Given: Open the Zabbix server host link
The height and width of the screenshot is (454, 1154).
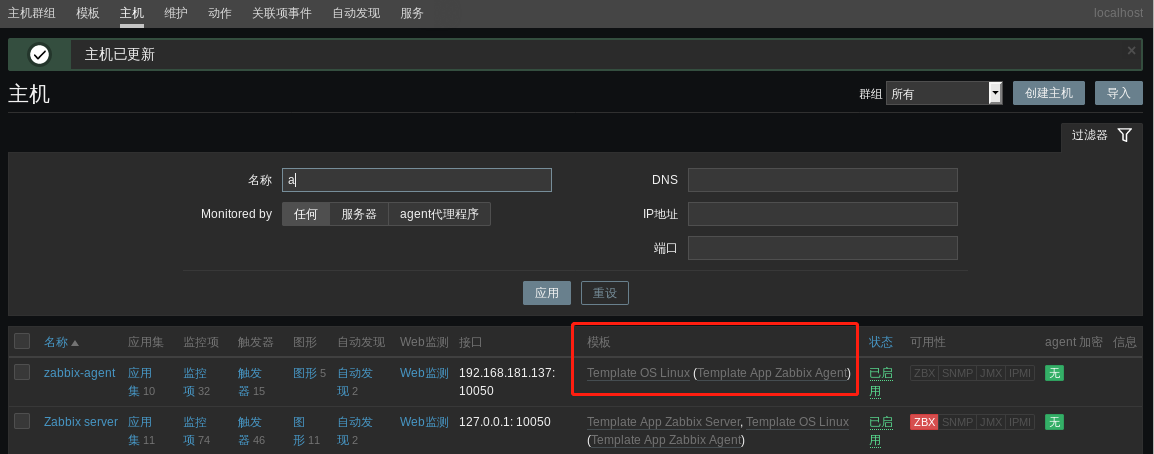Looking at the screenshot, I should 81,422.
